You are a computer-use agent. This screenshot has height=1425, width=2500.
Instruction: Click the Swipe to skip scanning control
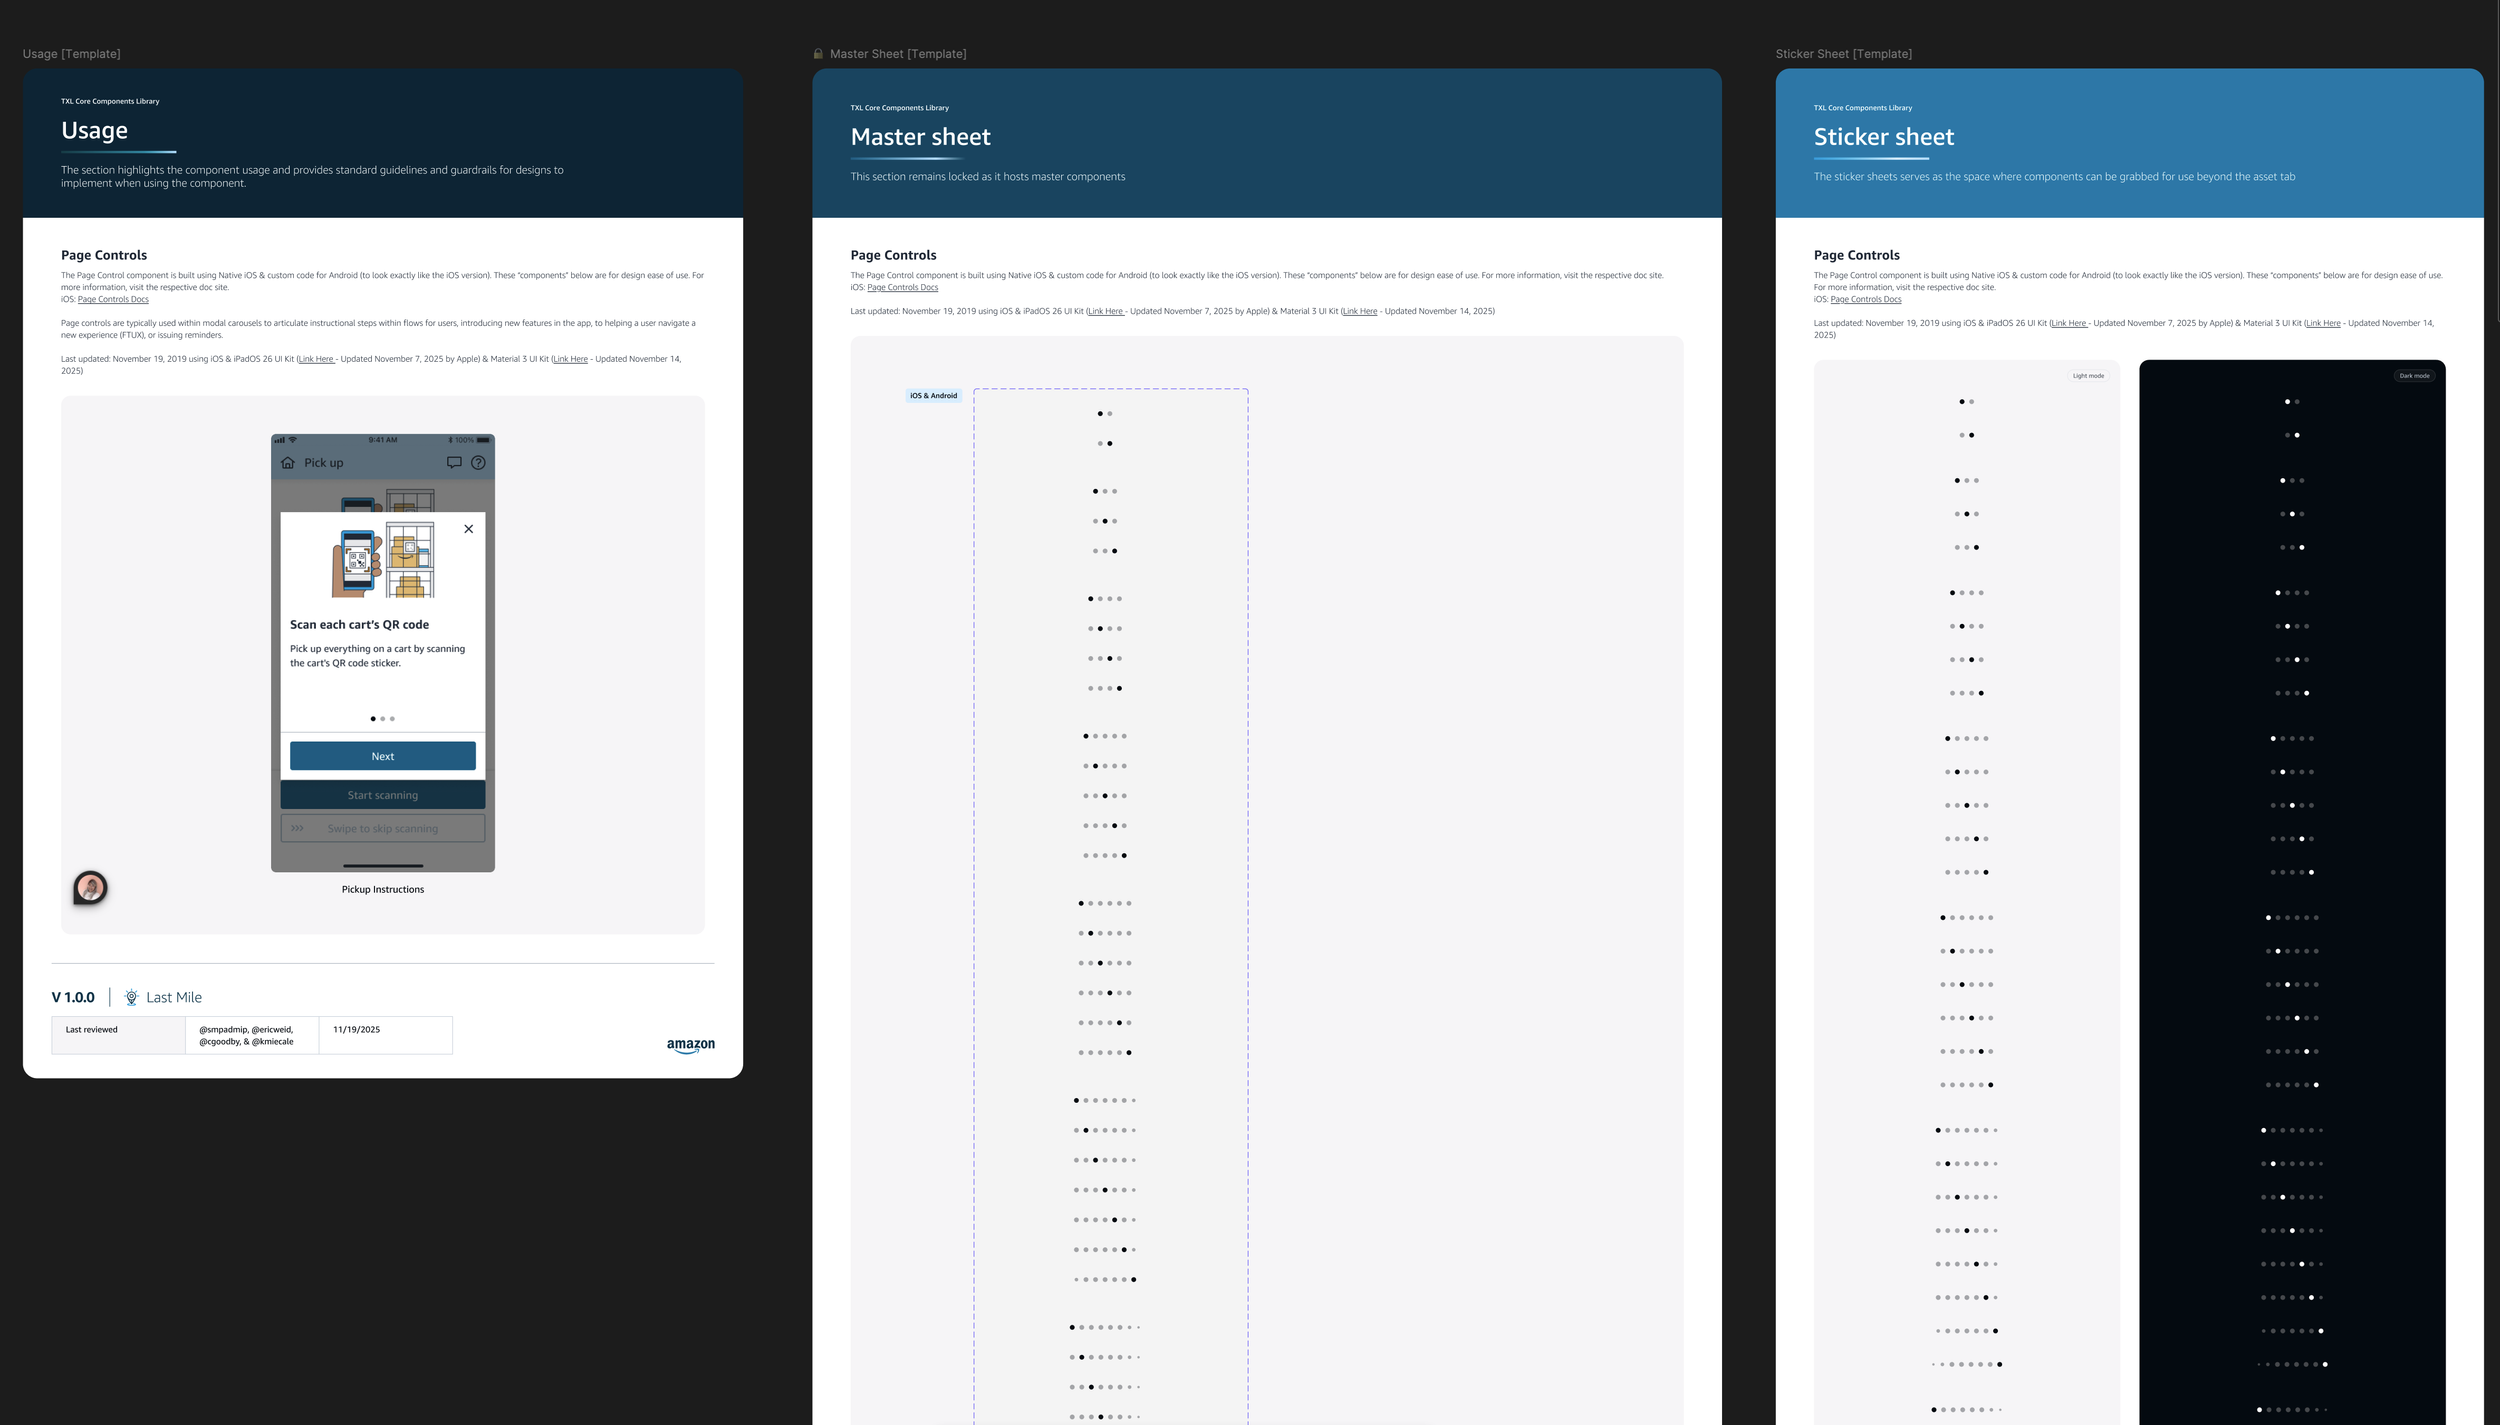point(383,828)
